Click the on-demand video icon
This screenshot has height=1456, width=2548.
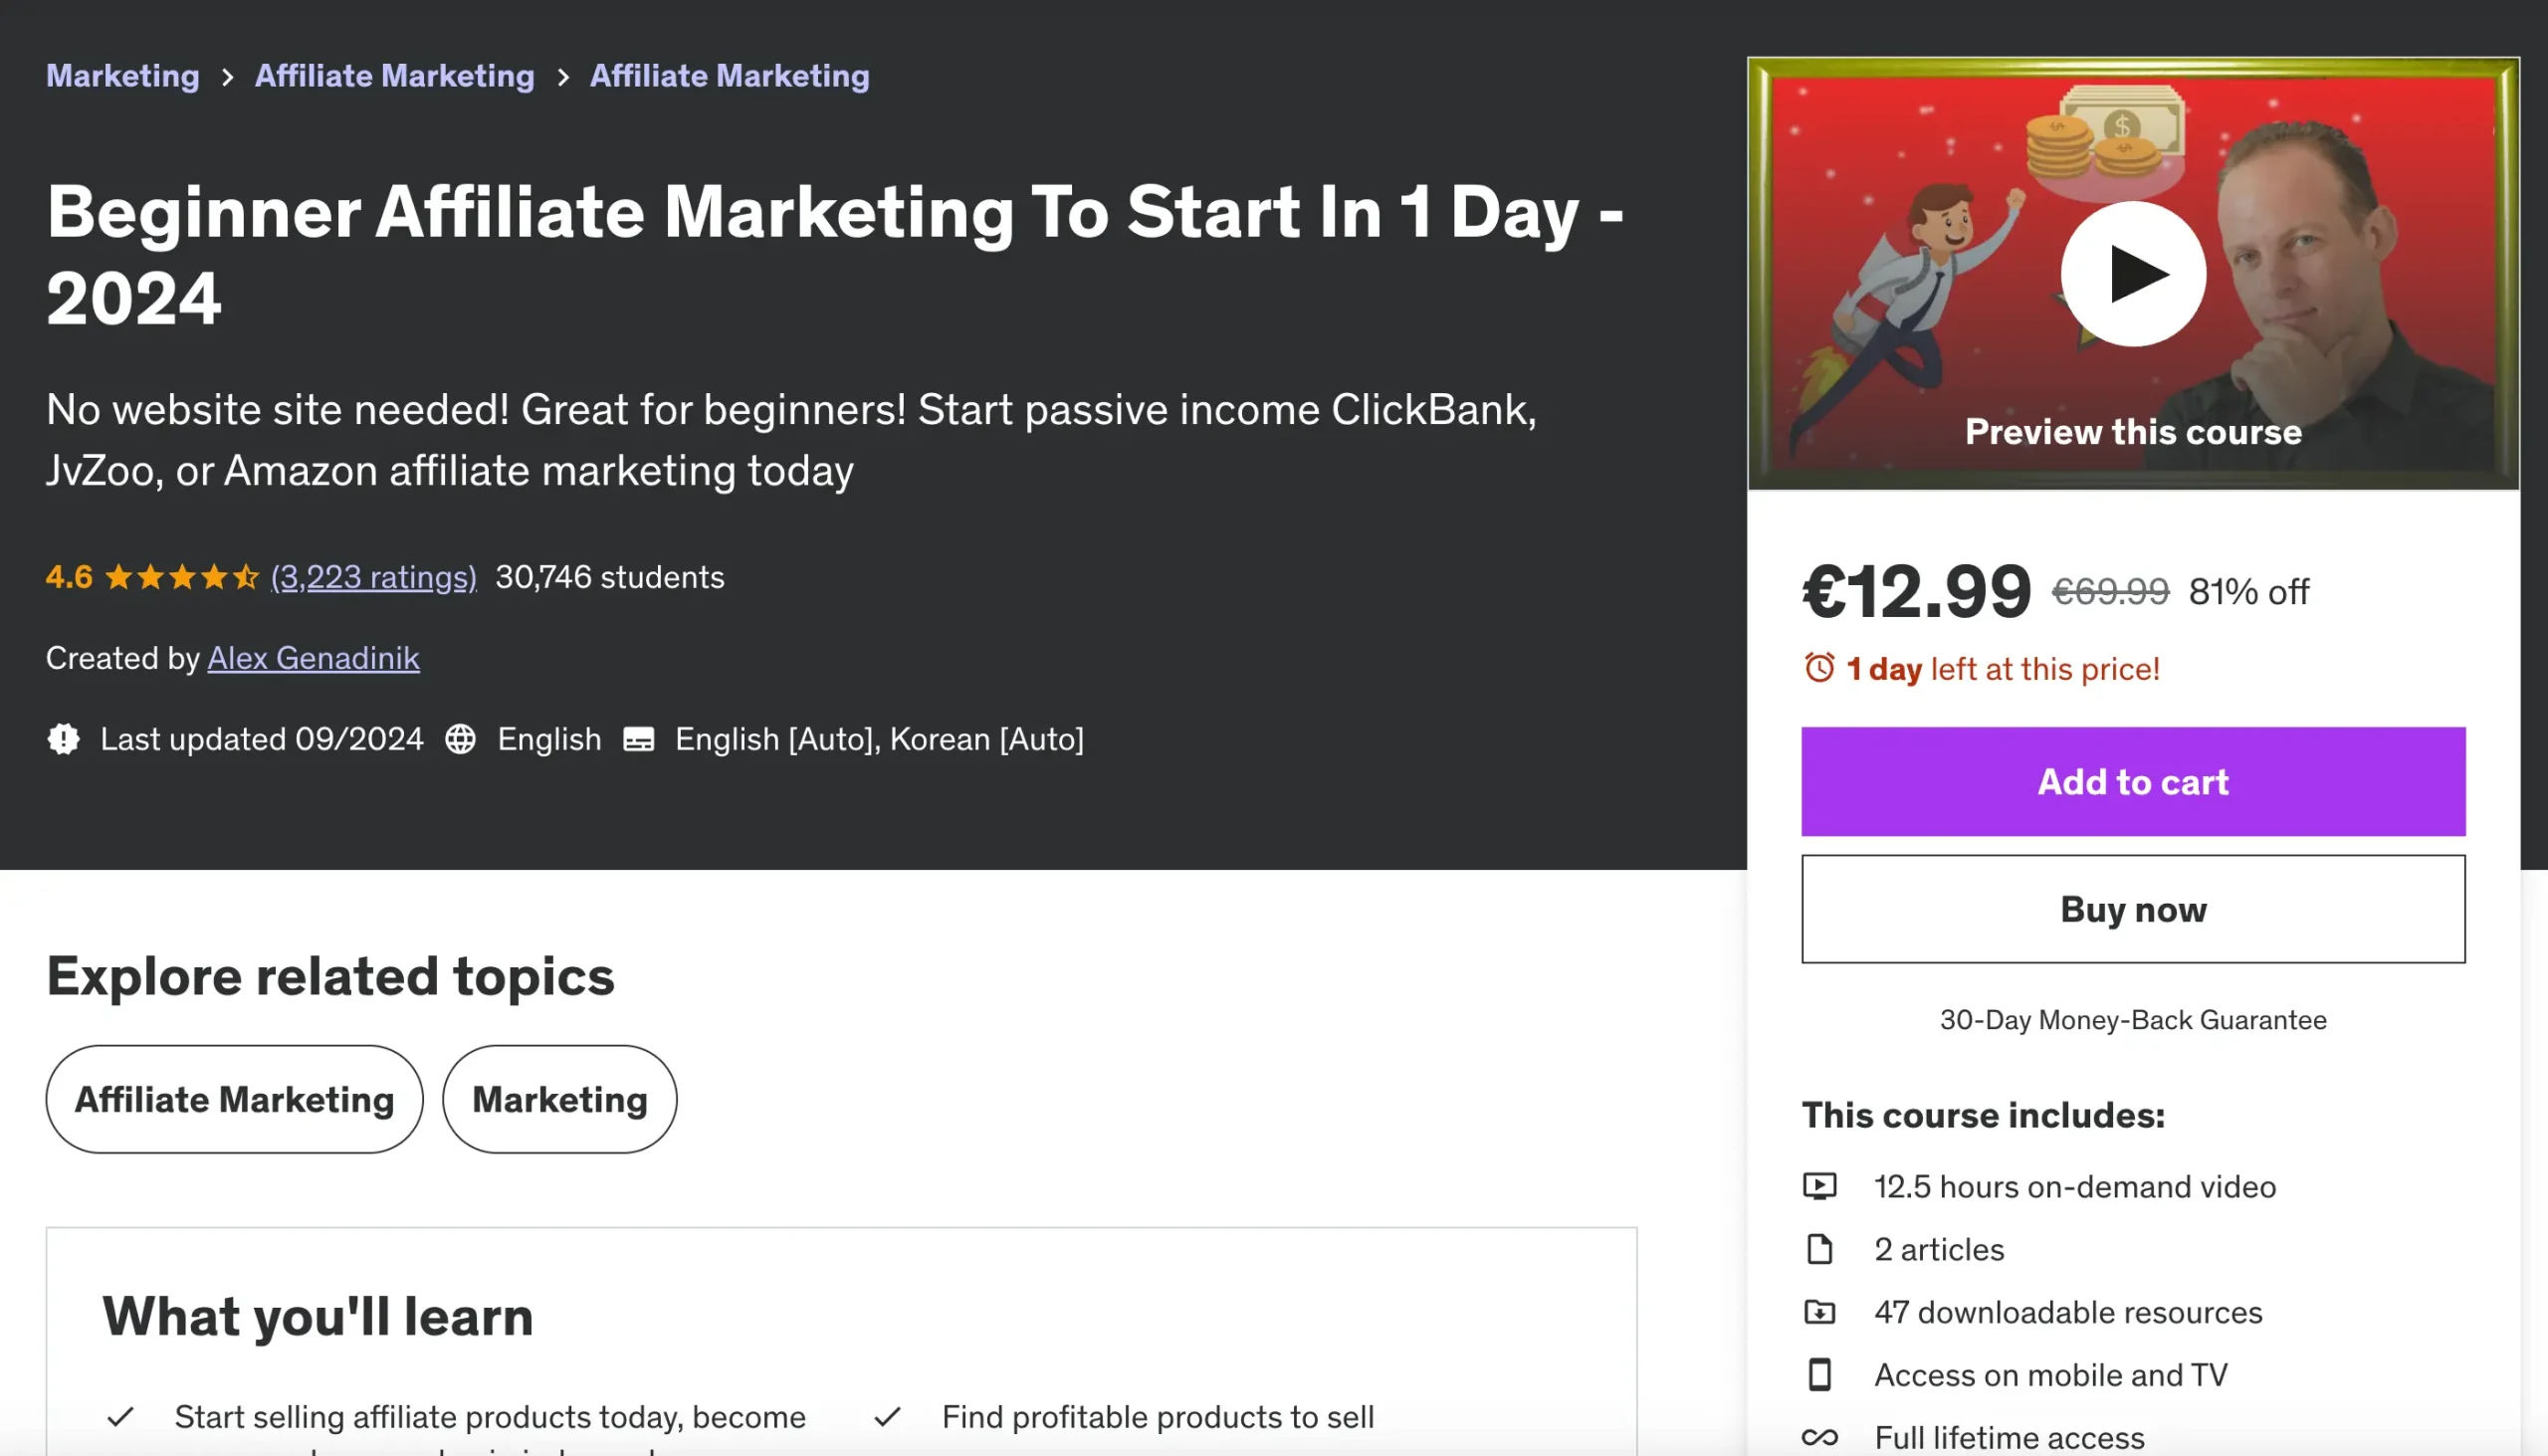click(x=1819, y=1186)
